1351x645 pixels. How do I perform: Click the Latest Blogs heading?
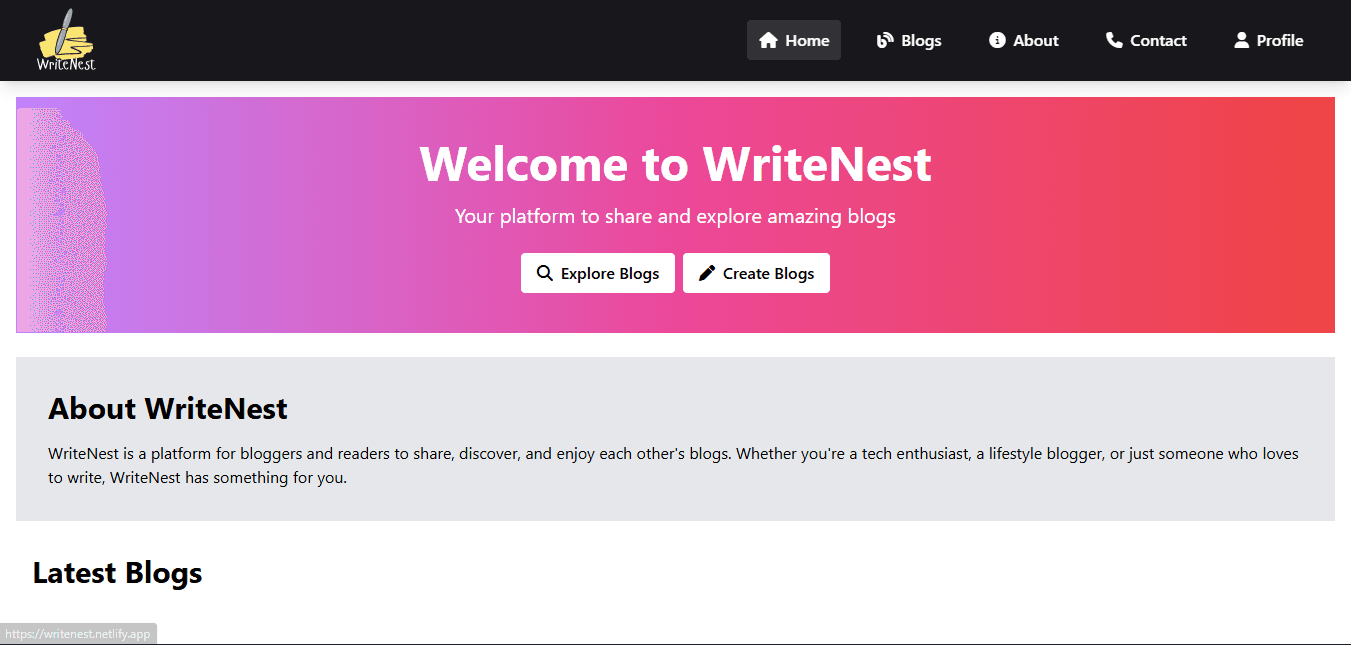(x=117, y=572)
